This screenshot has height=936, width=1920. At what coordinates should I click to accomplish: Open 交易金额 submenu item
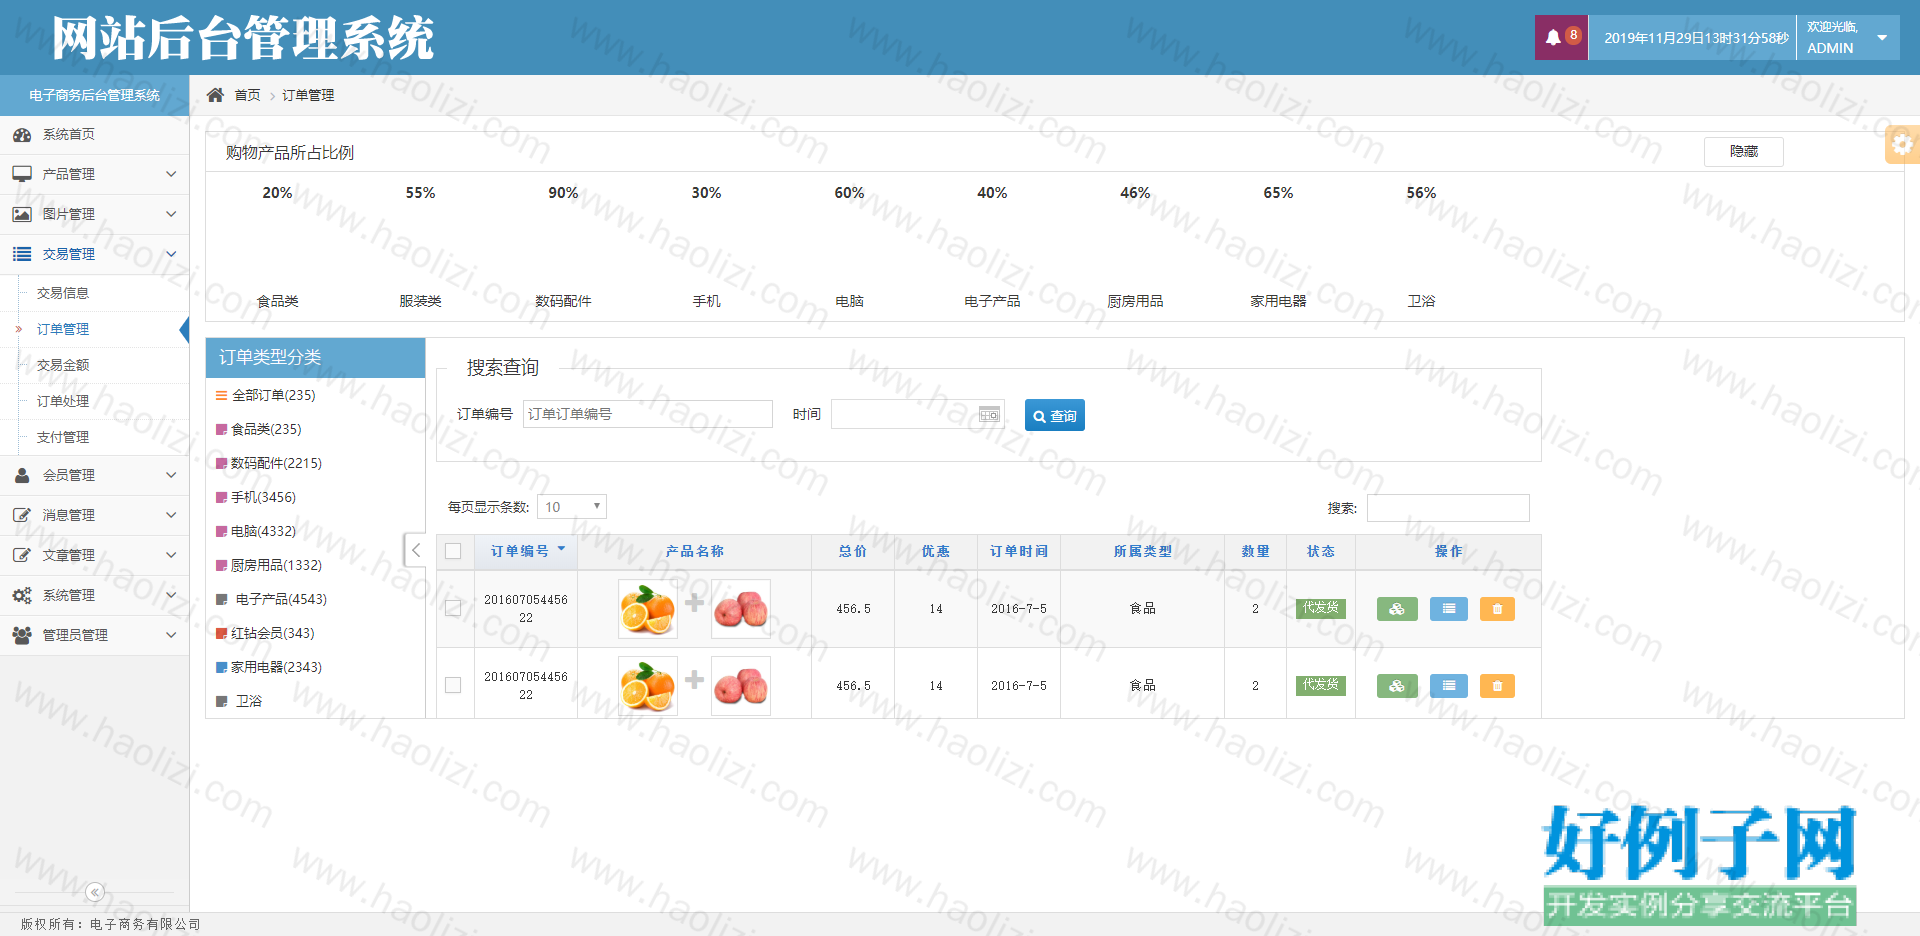63,365
